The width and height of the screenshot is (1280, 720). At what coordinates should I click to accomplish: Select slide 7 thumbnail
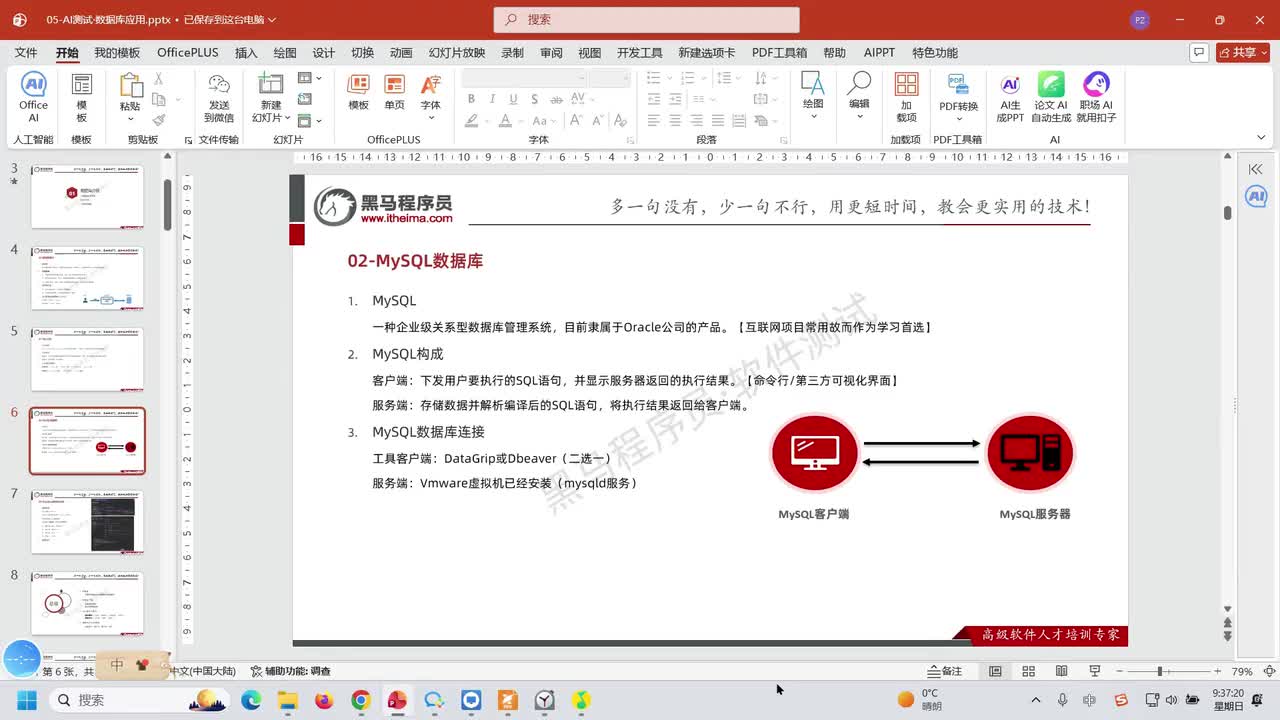tap(87, 521)
